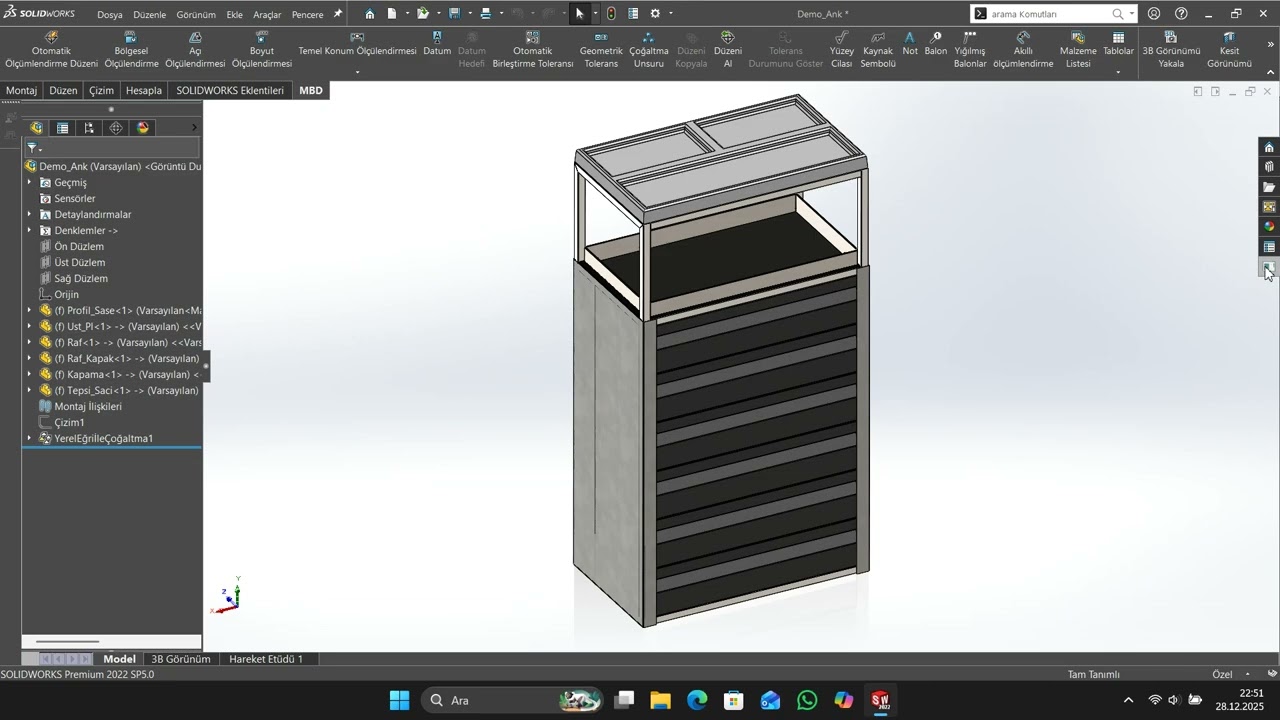1280x720 pixels.
Task: Open the Options gear icon
Action: (x=655, y=14)
